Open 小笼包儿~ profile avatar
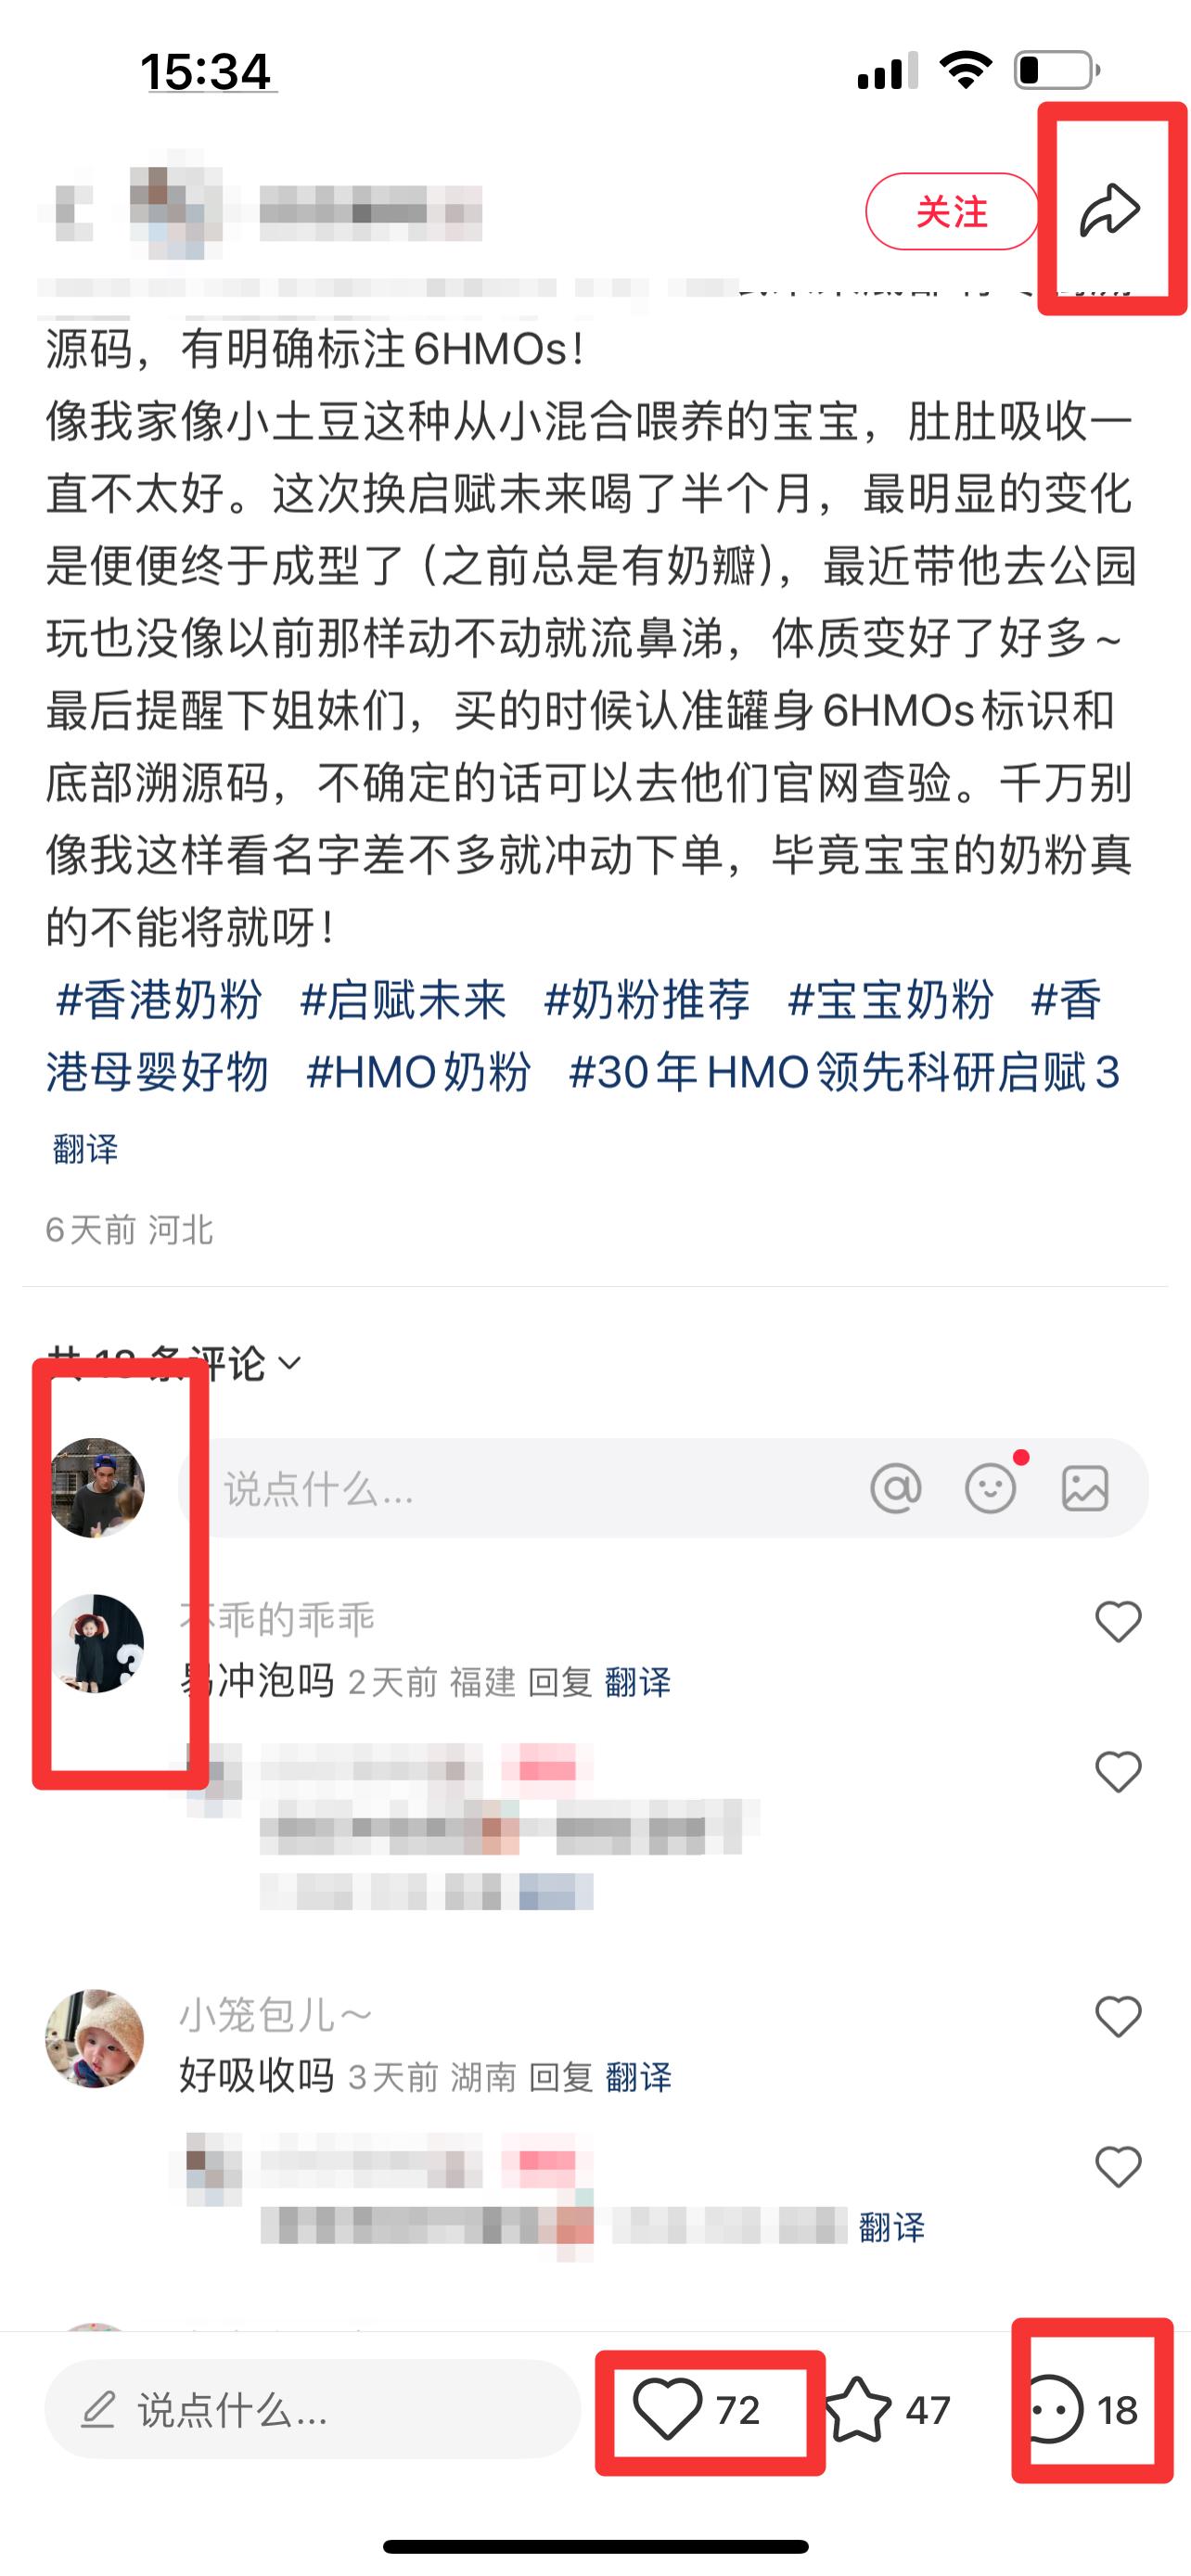1191x2576 pixels. point(95,2038)
